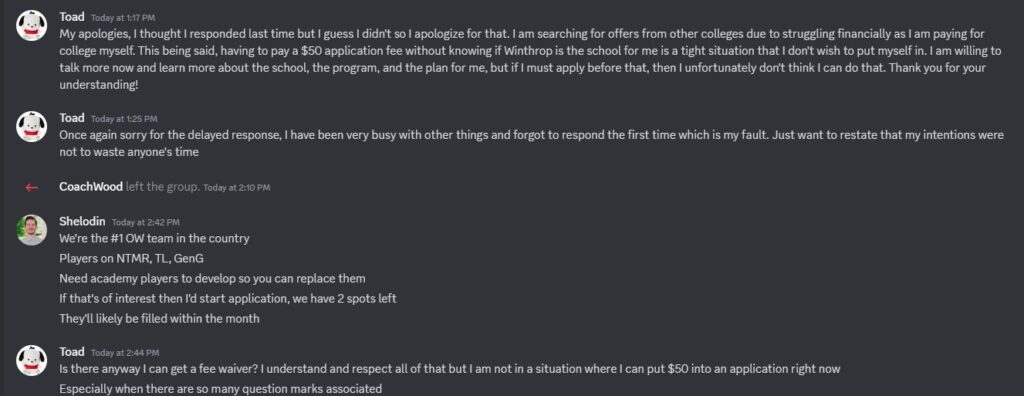Screen dimensions: 1024x396
Task: Click the 'we have 2 spots left' message
Action: tap(228, 299)
